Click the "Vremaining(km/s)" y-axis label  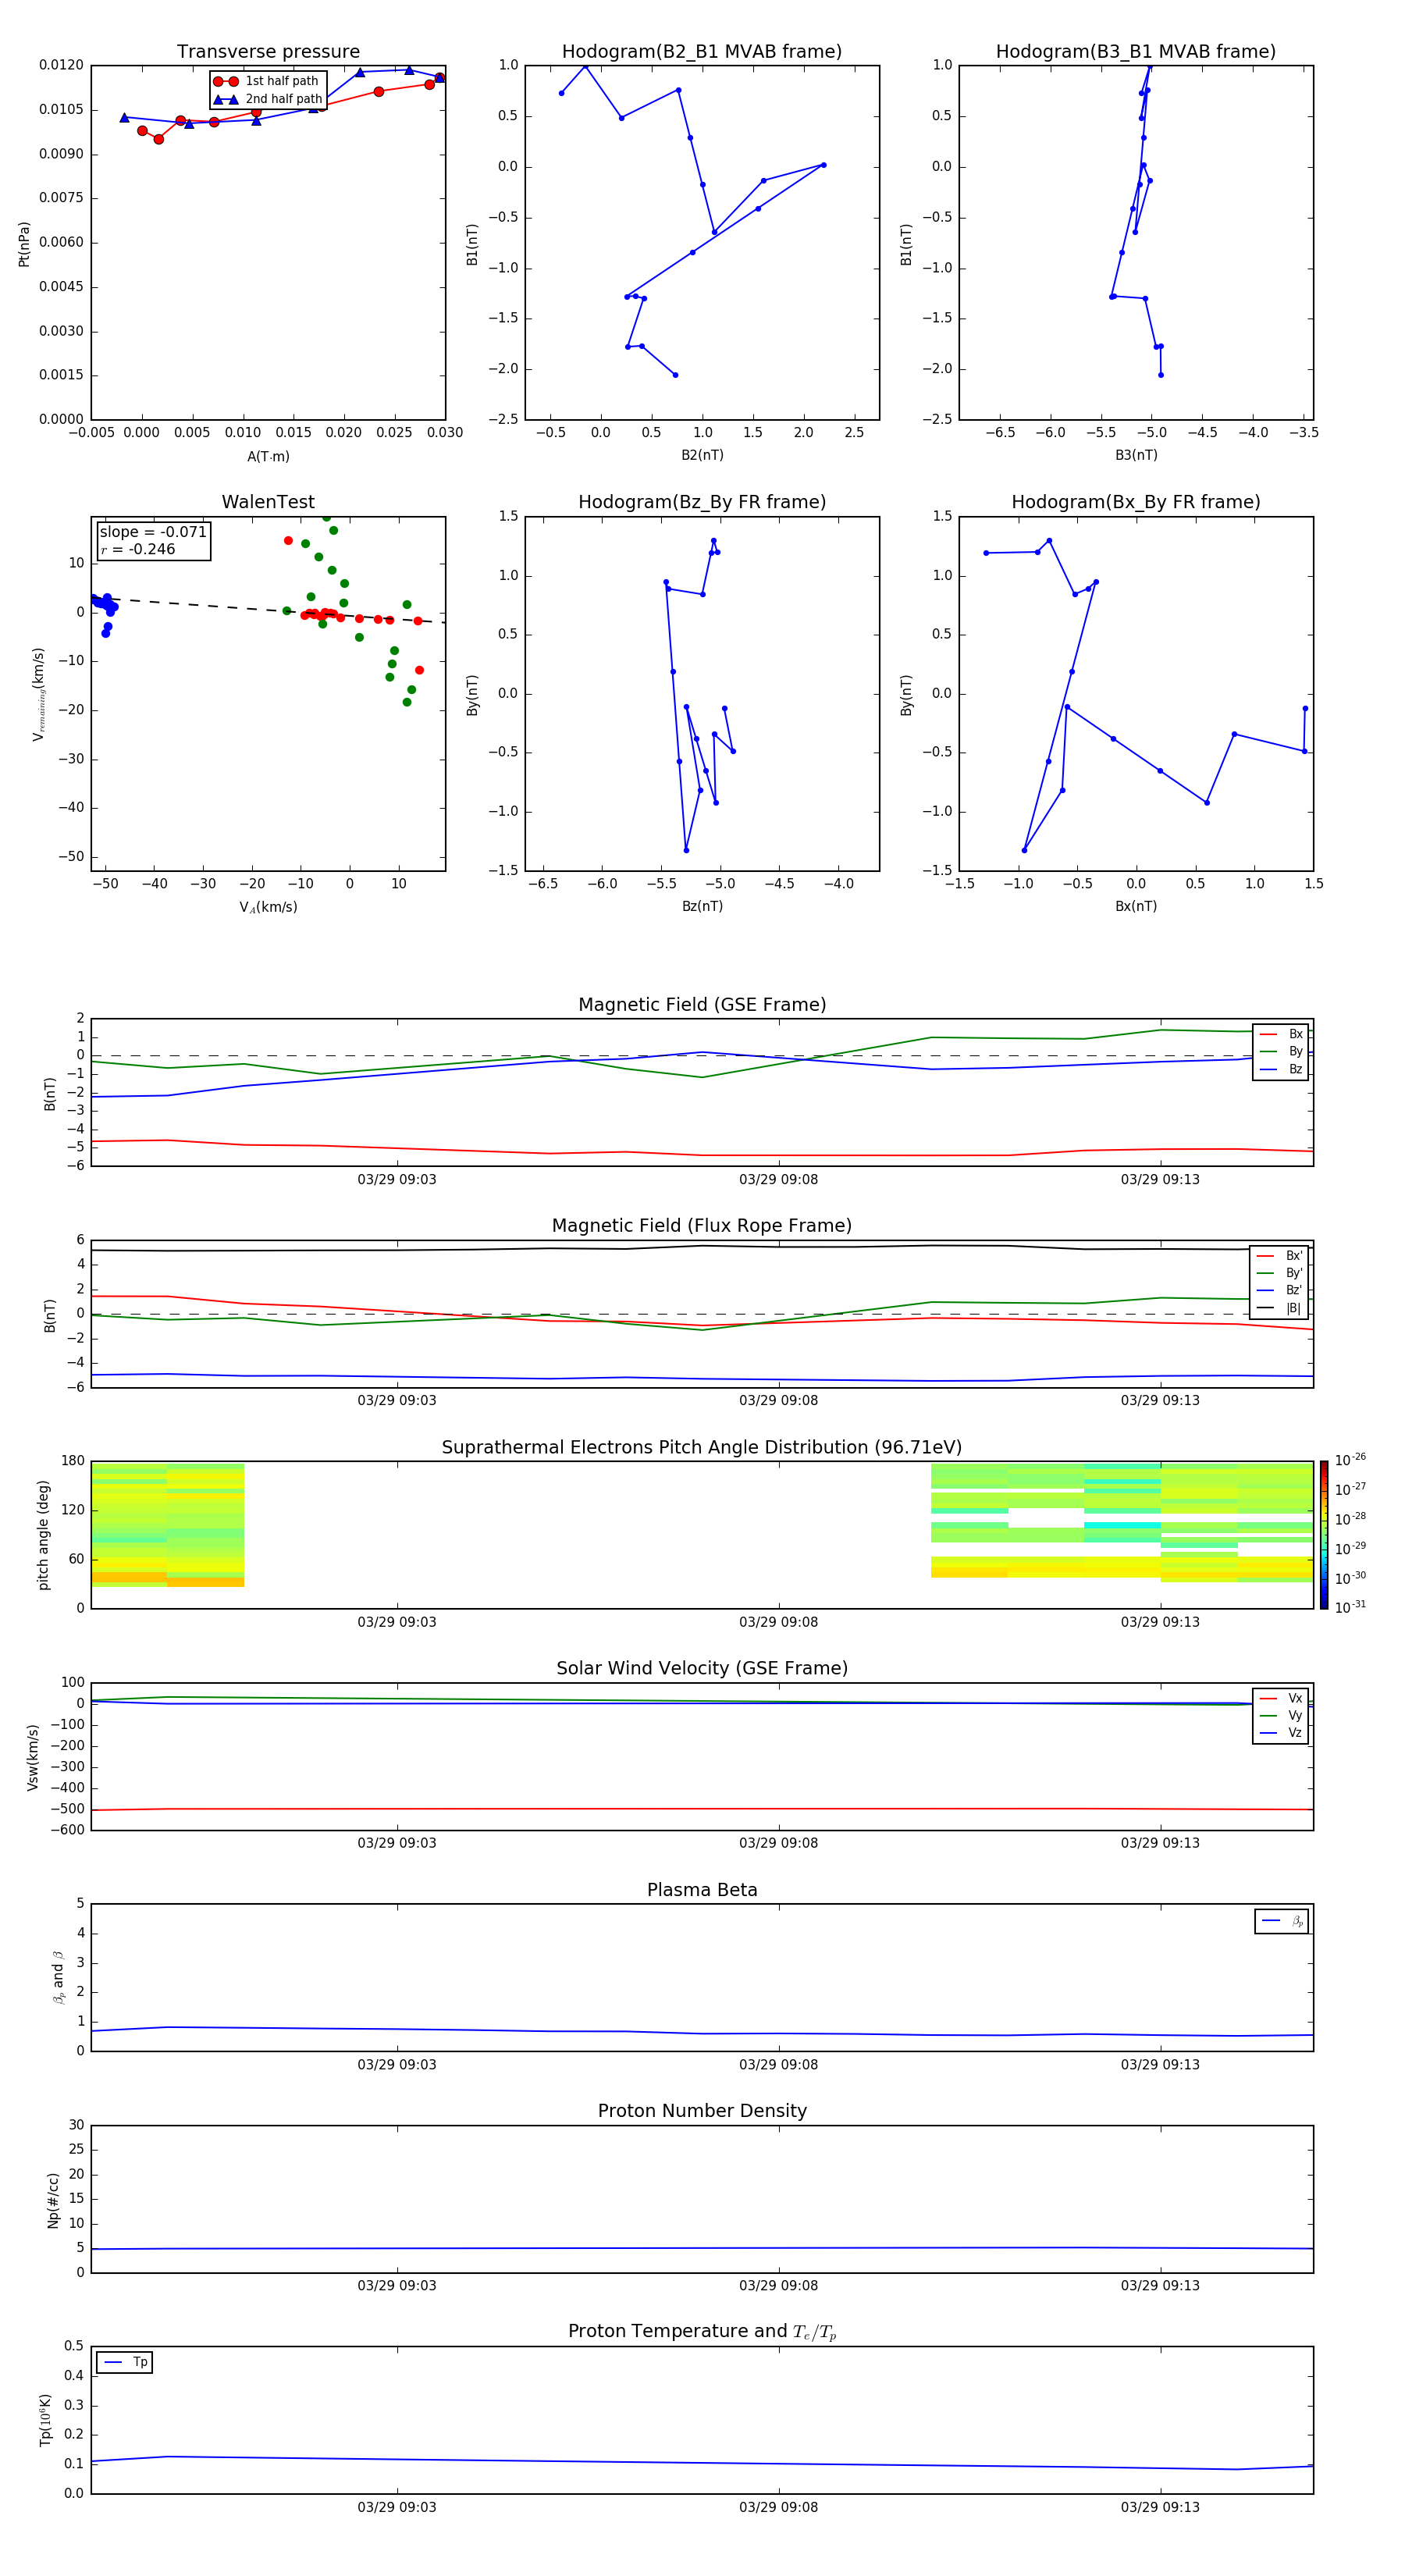[38, 694]
